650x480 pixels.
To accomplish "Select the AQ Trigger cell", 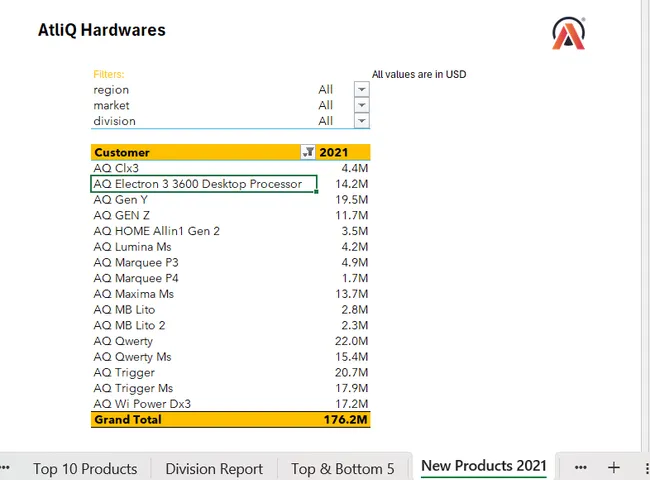I will click(204, 373).
